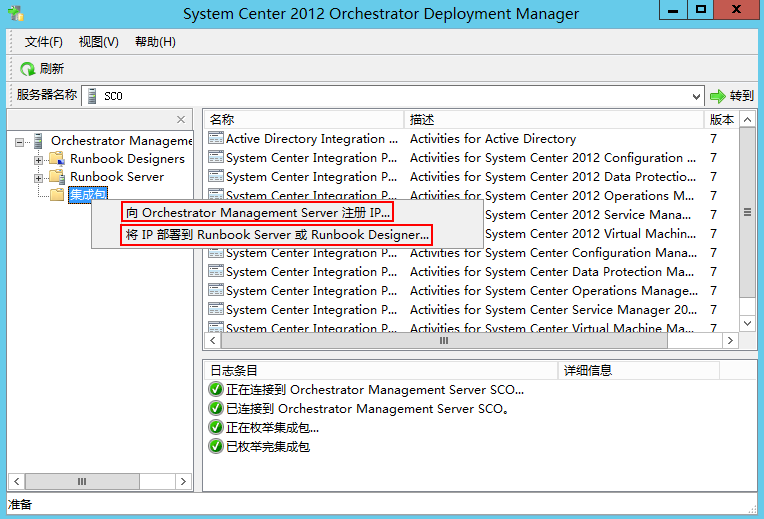Click icon of the Data Protection Ma... pack row

coord(216,271)
